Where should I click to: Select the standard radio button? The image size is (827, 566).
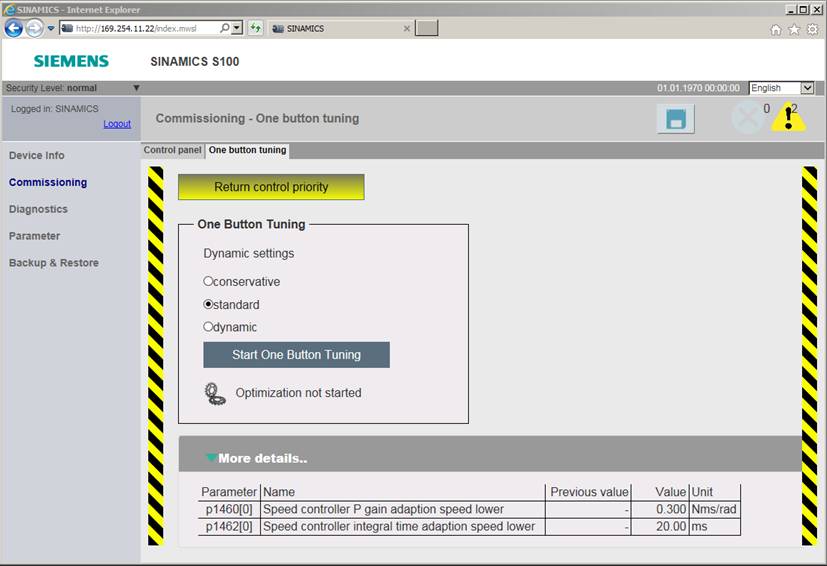click(208, 304)
